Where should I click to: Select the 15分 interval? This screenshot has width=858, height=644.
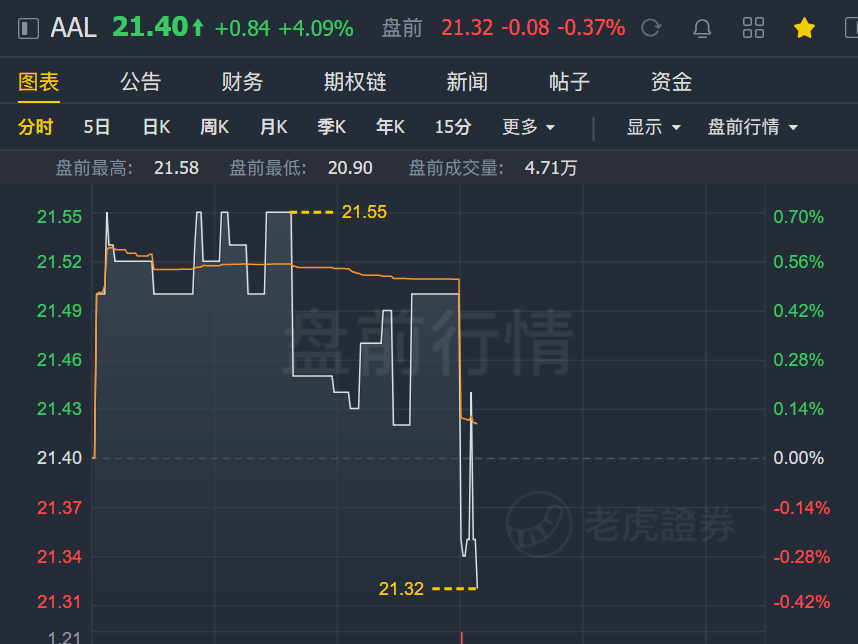pyautogui.click(x=453, y=127)
